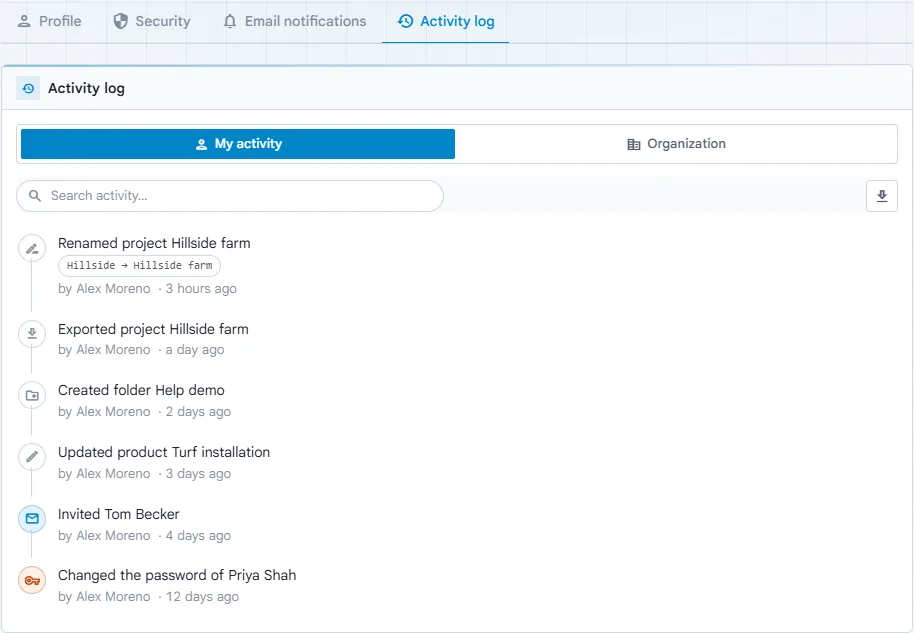Click the Activity log header history icon

coord(28,89)
